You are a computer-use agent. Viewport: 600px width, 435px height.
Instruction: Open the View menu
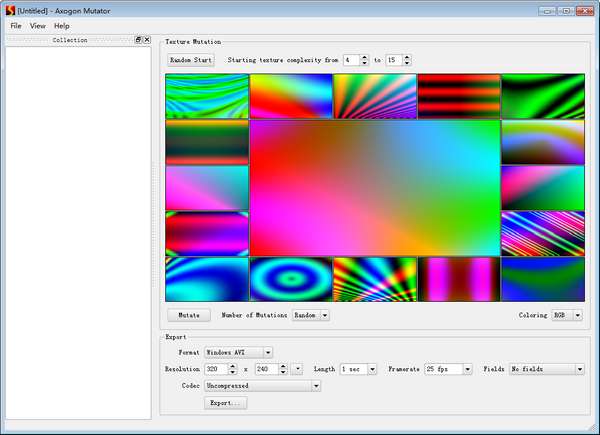[37, 25]
